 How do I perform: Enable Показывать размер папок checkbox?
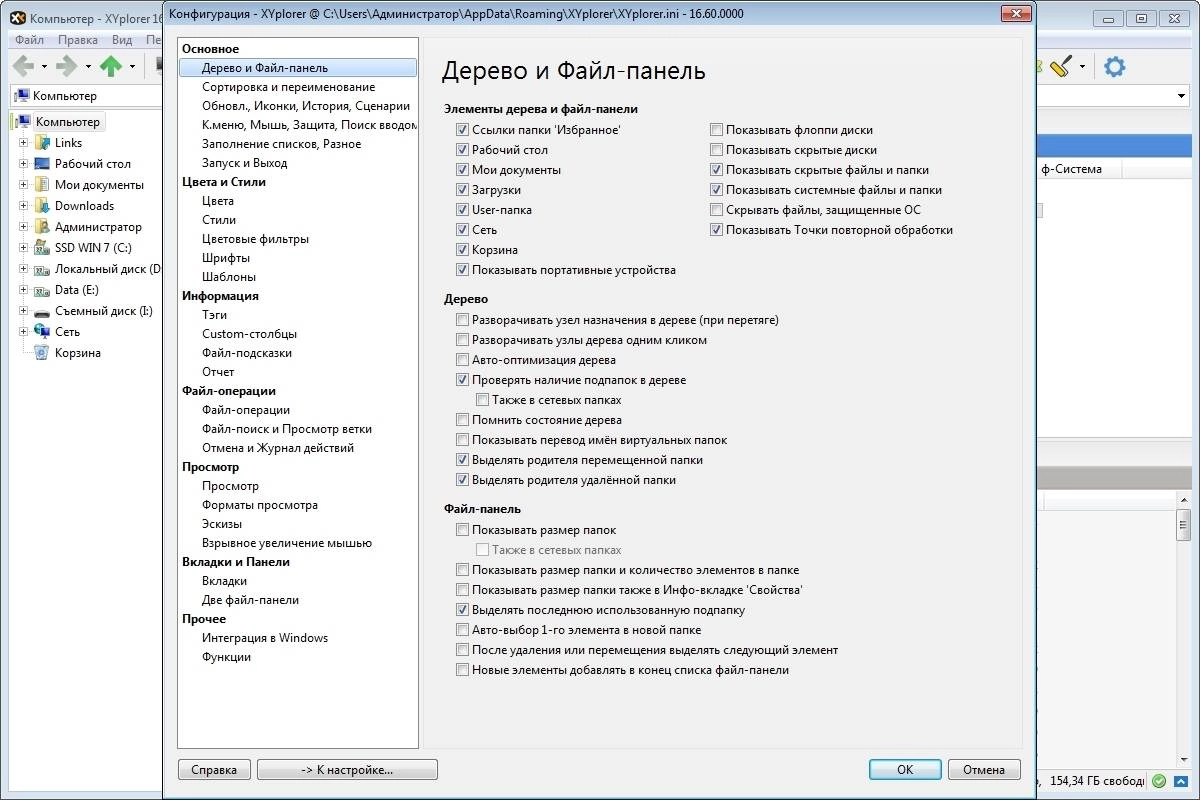click(x=462, y=530)
